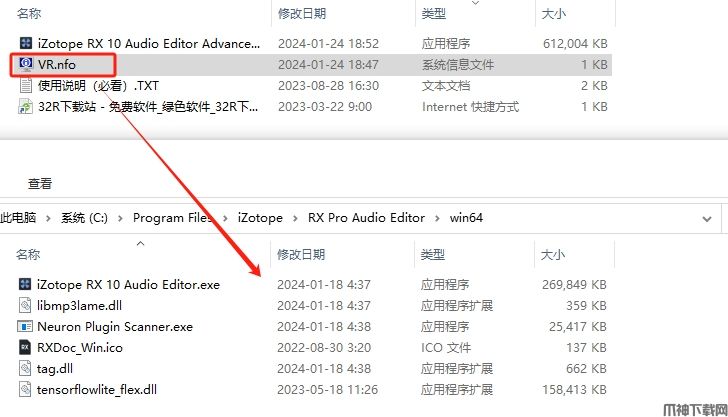Select the 32R下载站 Internet shortcut icon
728x417 pixels.
[x=26, y=107]
